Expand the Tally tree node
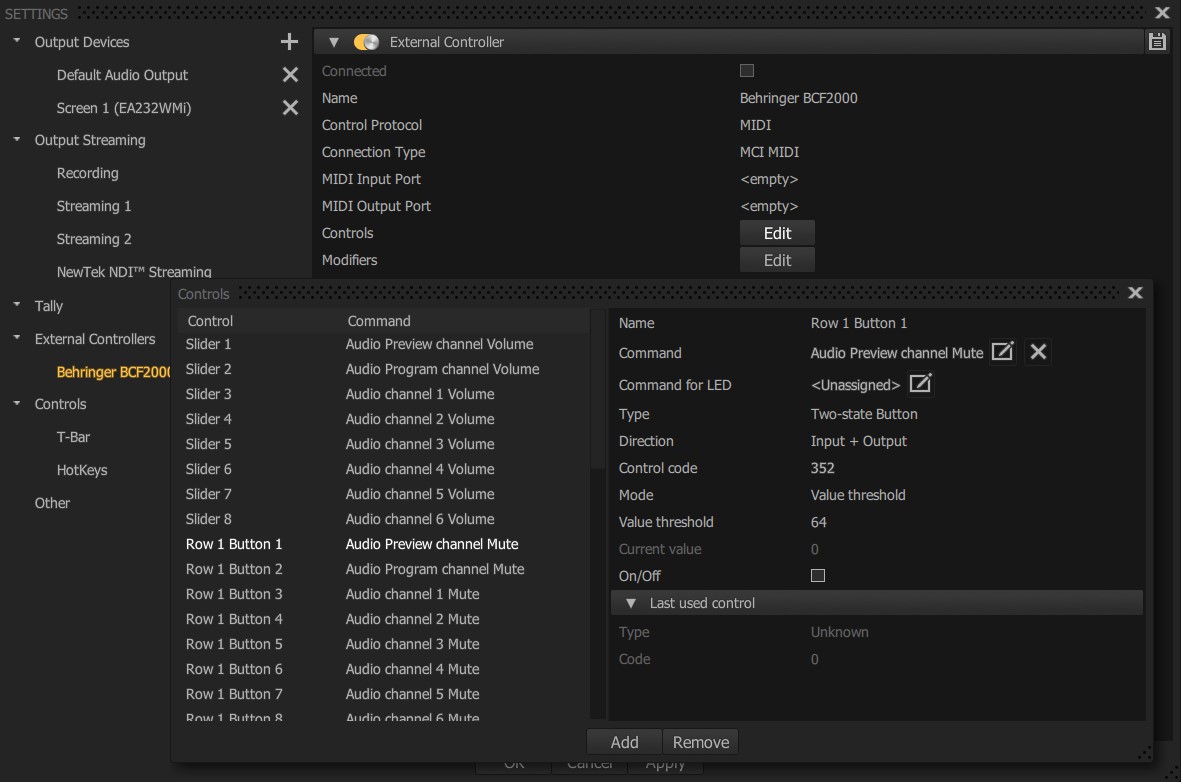Viewport: 1181px width, 782px height. click(x=17, y=304)
